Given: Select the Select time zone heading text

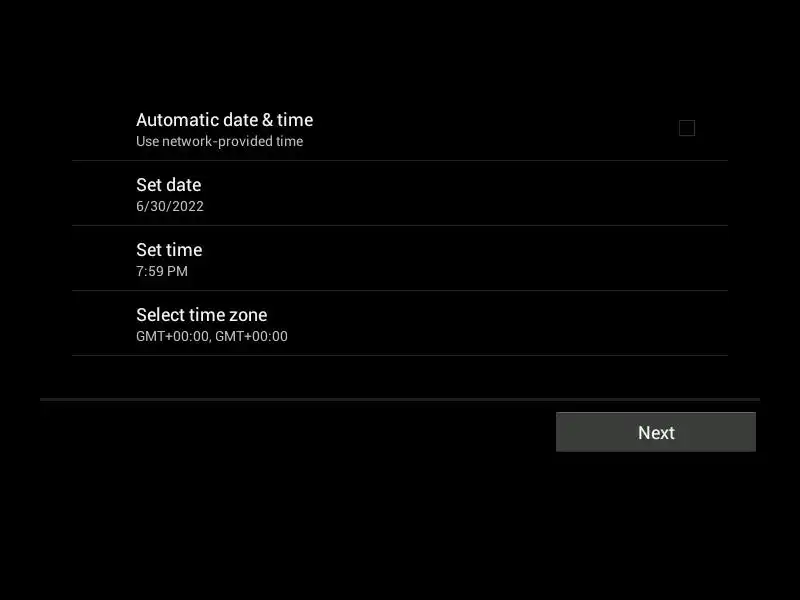Looking at the screenshot, I should click(202, 315).
